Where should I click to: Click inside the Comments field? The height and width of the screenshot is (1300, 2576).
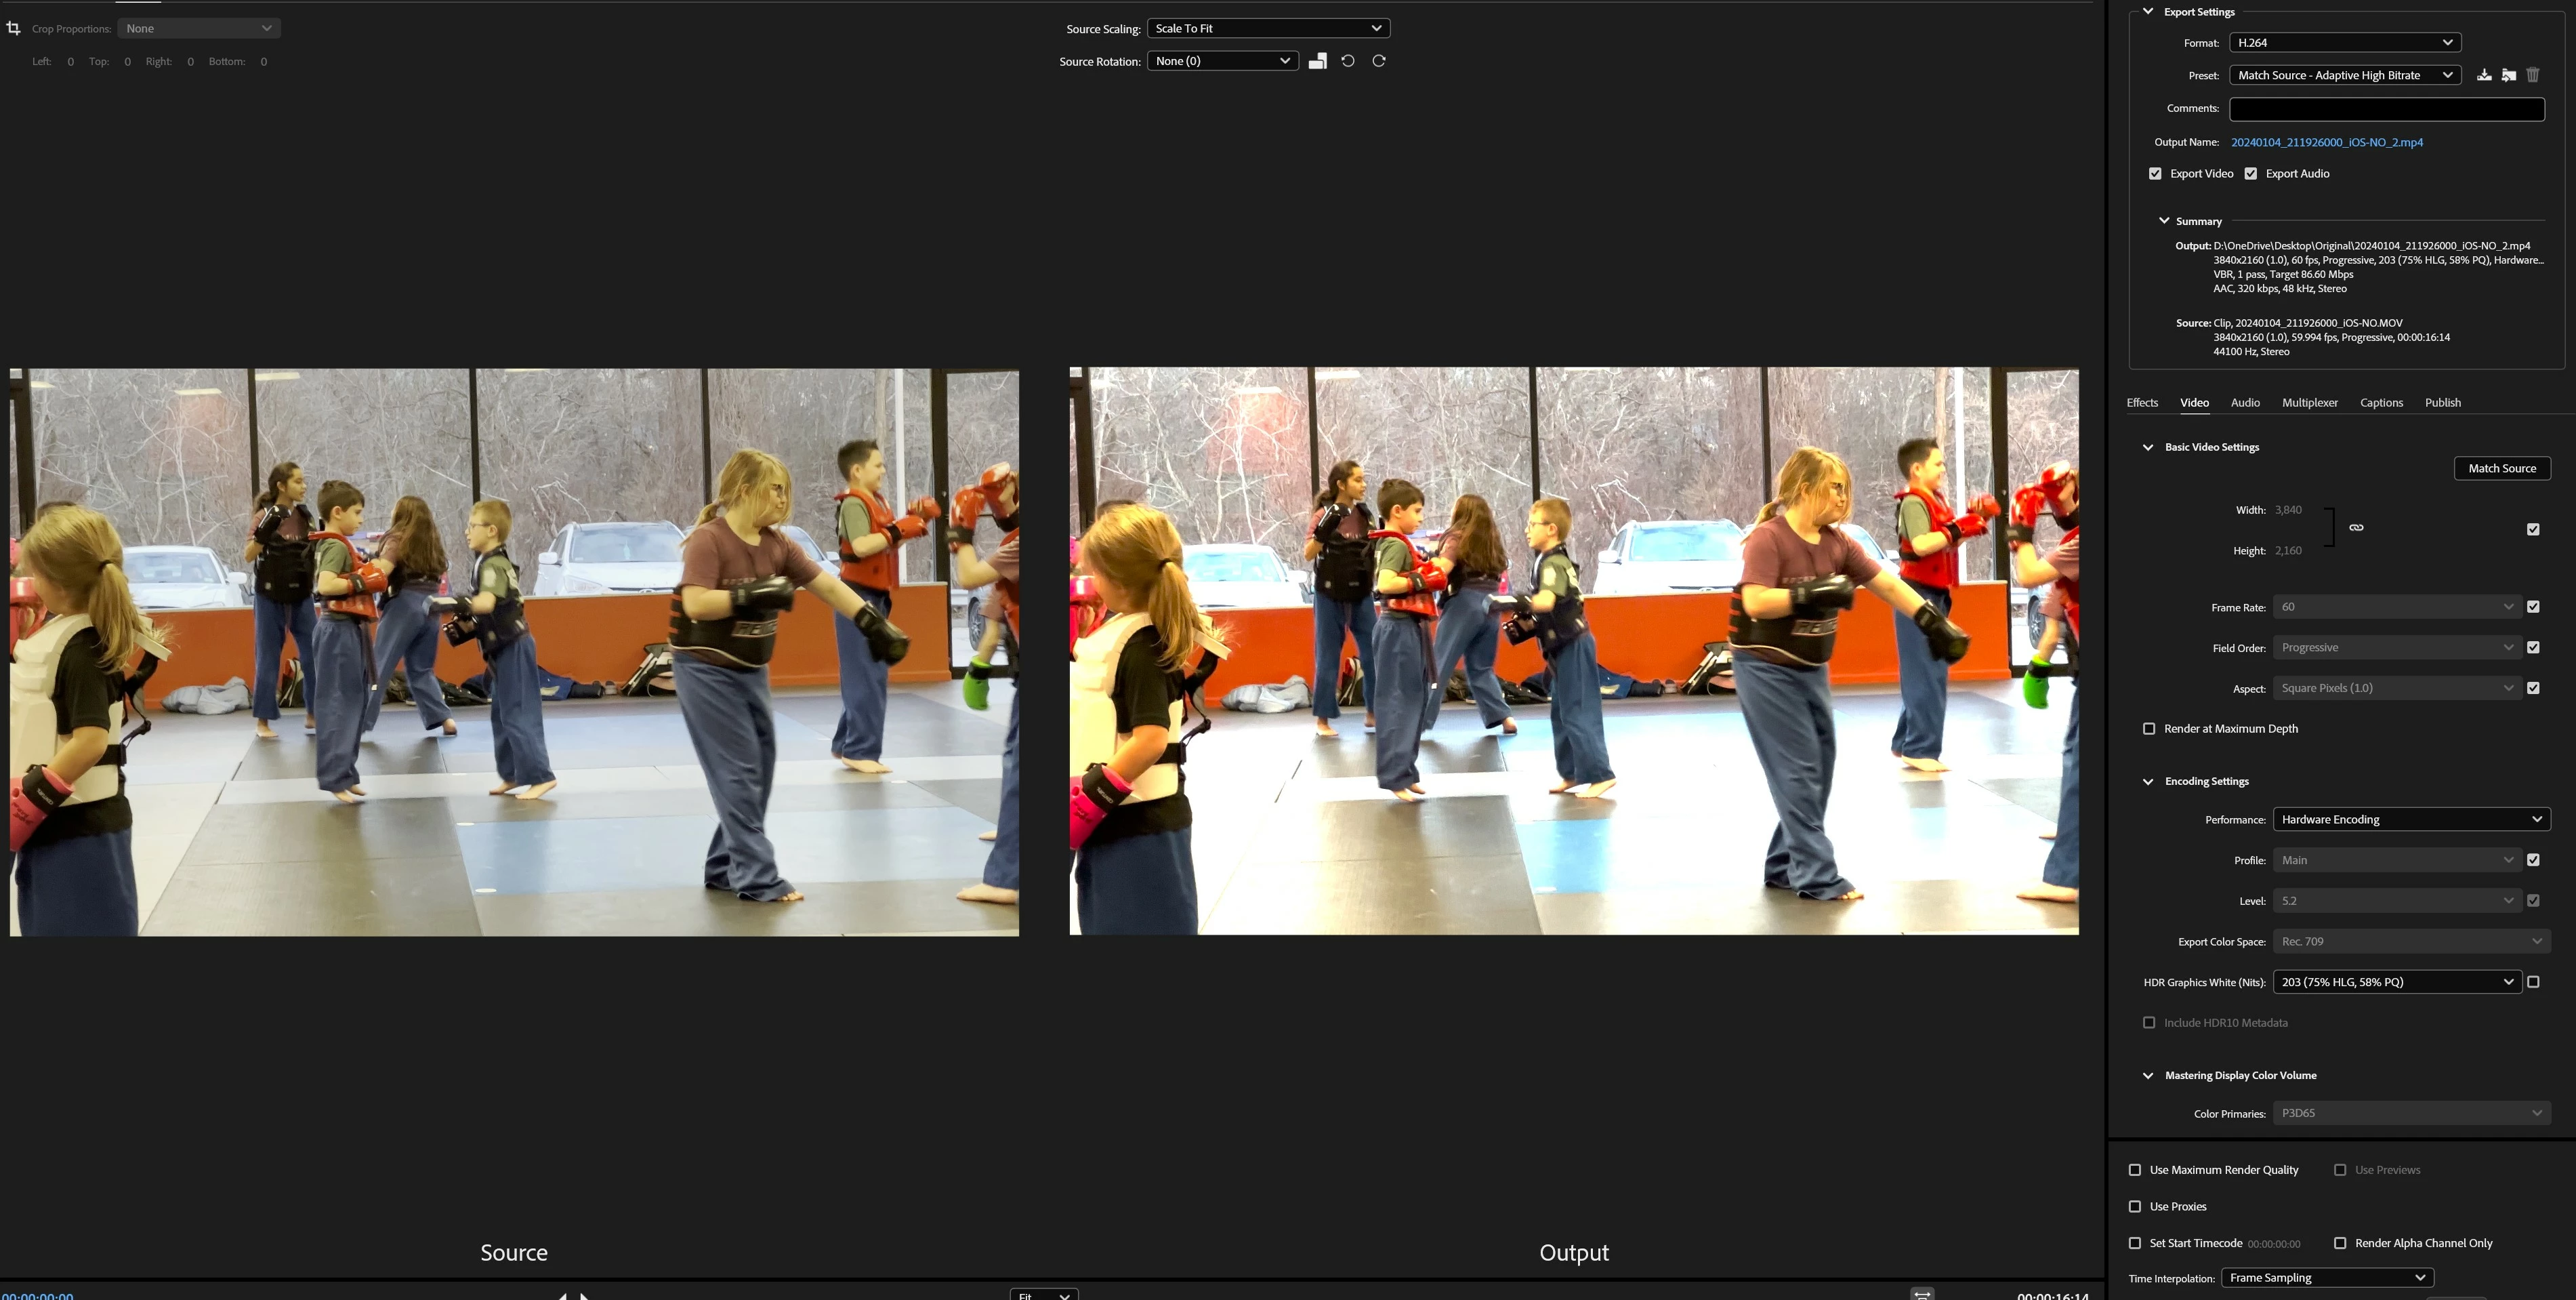(x=2386, y=109)
